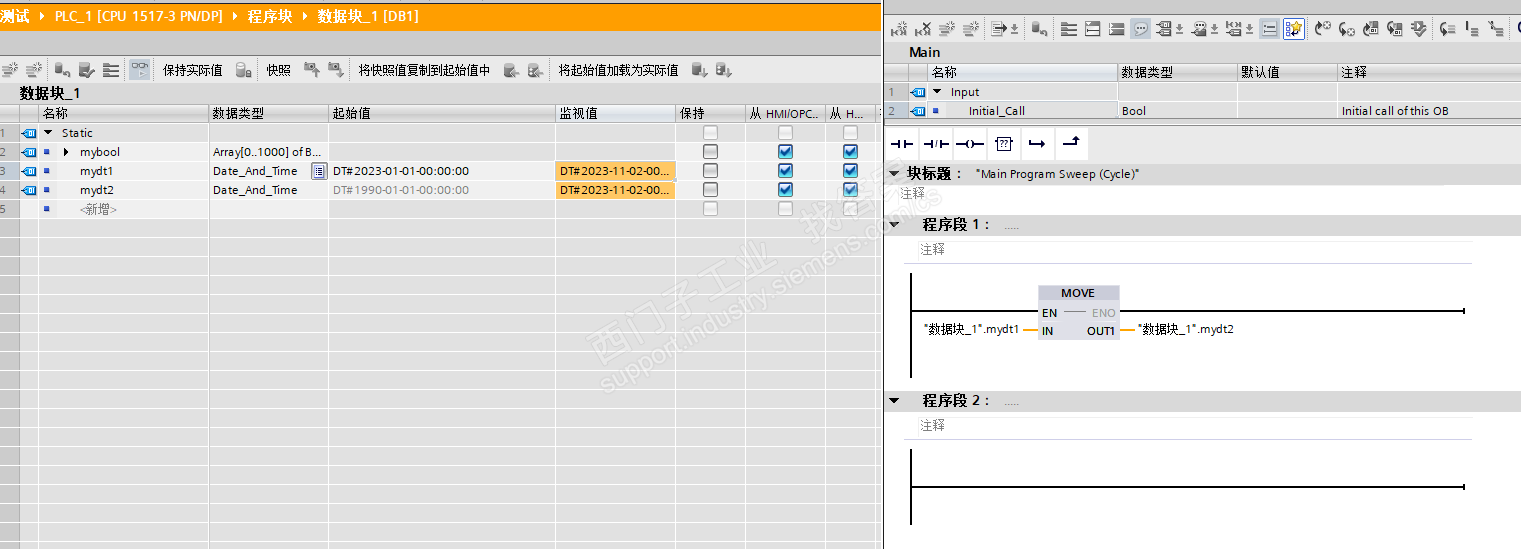Toggle 保持 checkbox for mybool
The image size is (1521, 549).
710,152
